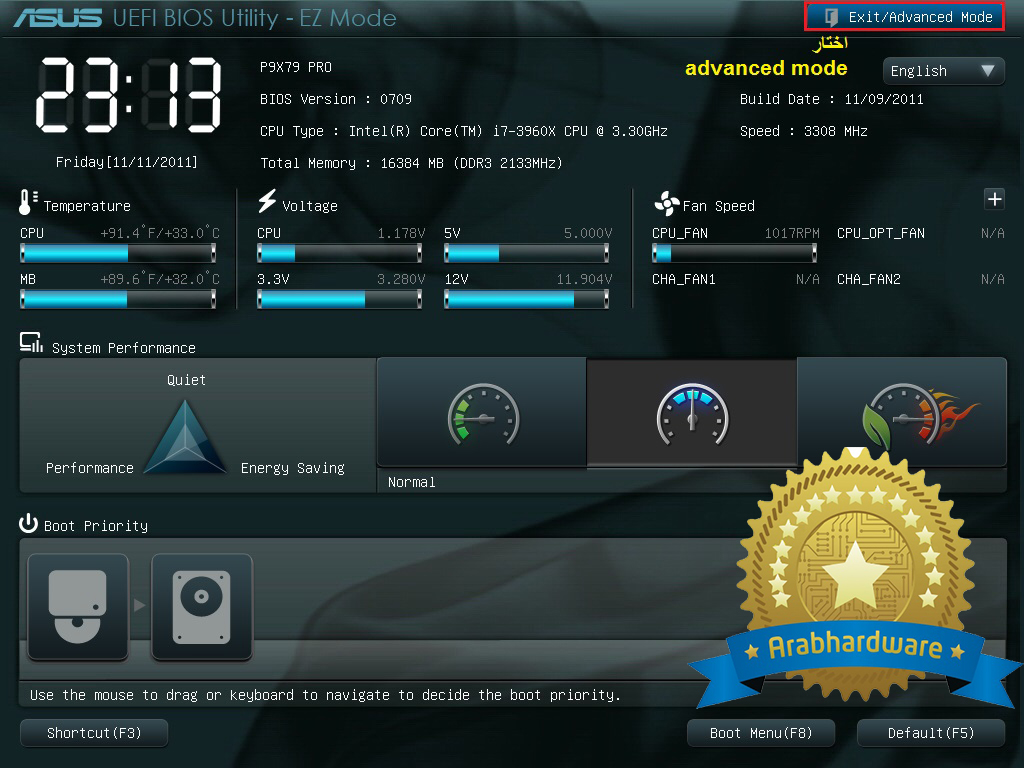Click the ASUS logo
This screenshot has width=1024, height=768.
click(57, 18)
